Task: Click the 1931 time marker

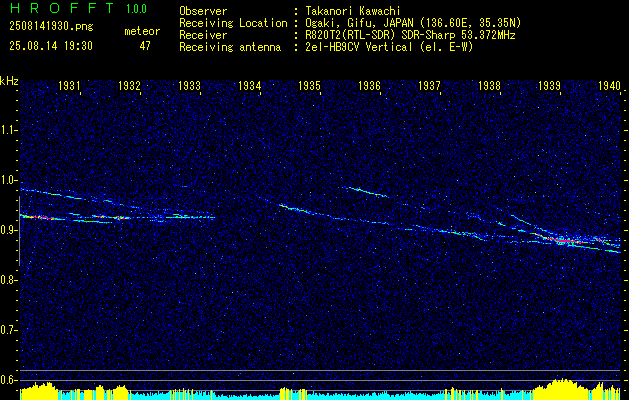Action: click(x=69, y=85)
